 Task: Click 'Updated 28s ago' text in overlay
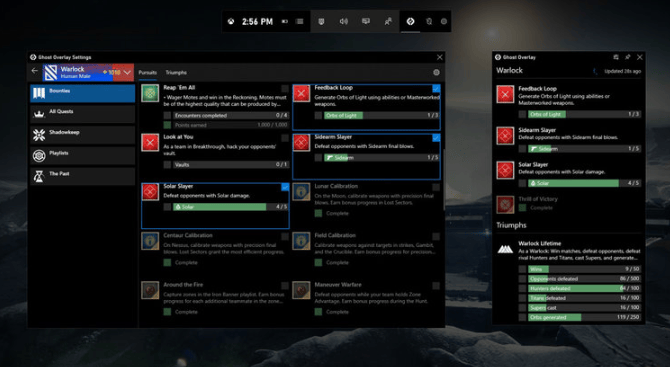623,71
